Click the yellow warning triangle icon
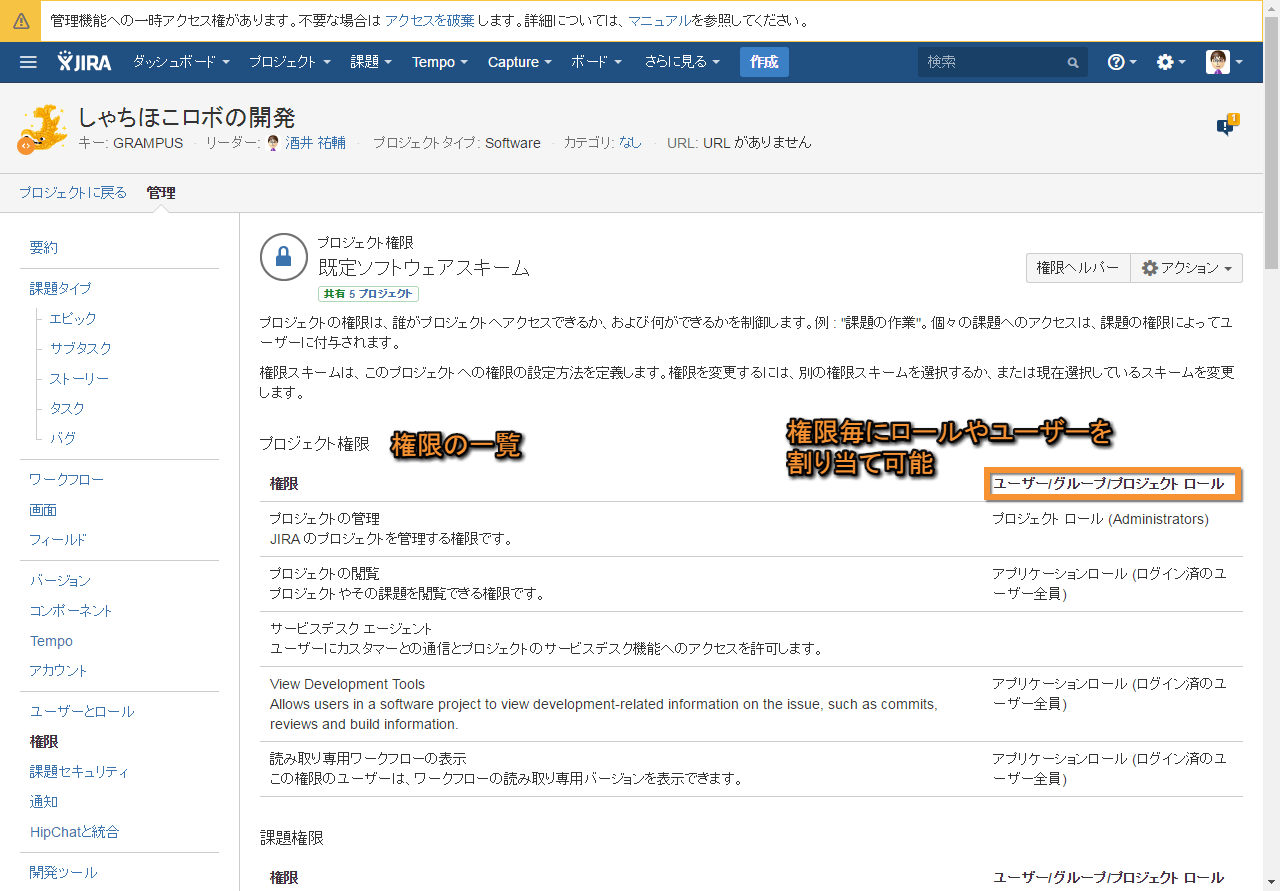Screen dimensions: 1280x891 pyautogui.click(x=20, y=20)
